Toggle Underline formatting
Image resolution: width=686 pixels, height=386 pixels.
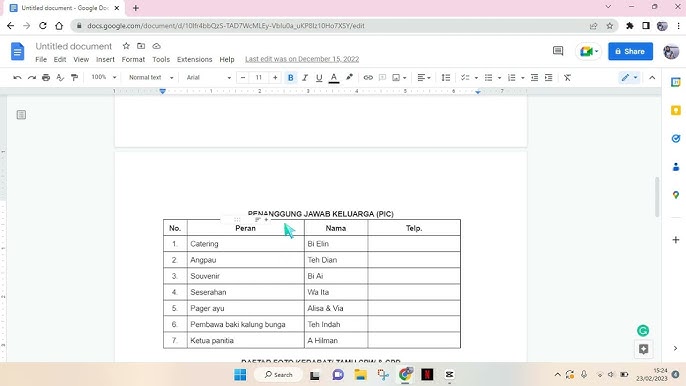[x=319, y=77]
